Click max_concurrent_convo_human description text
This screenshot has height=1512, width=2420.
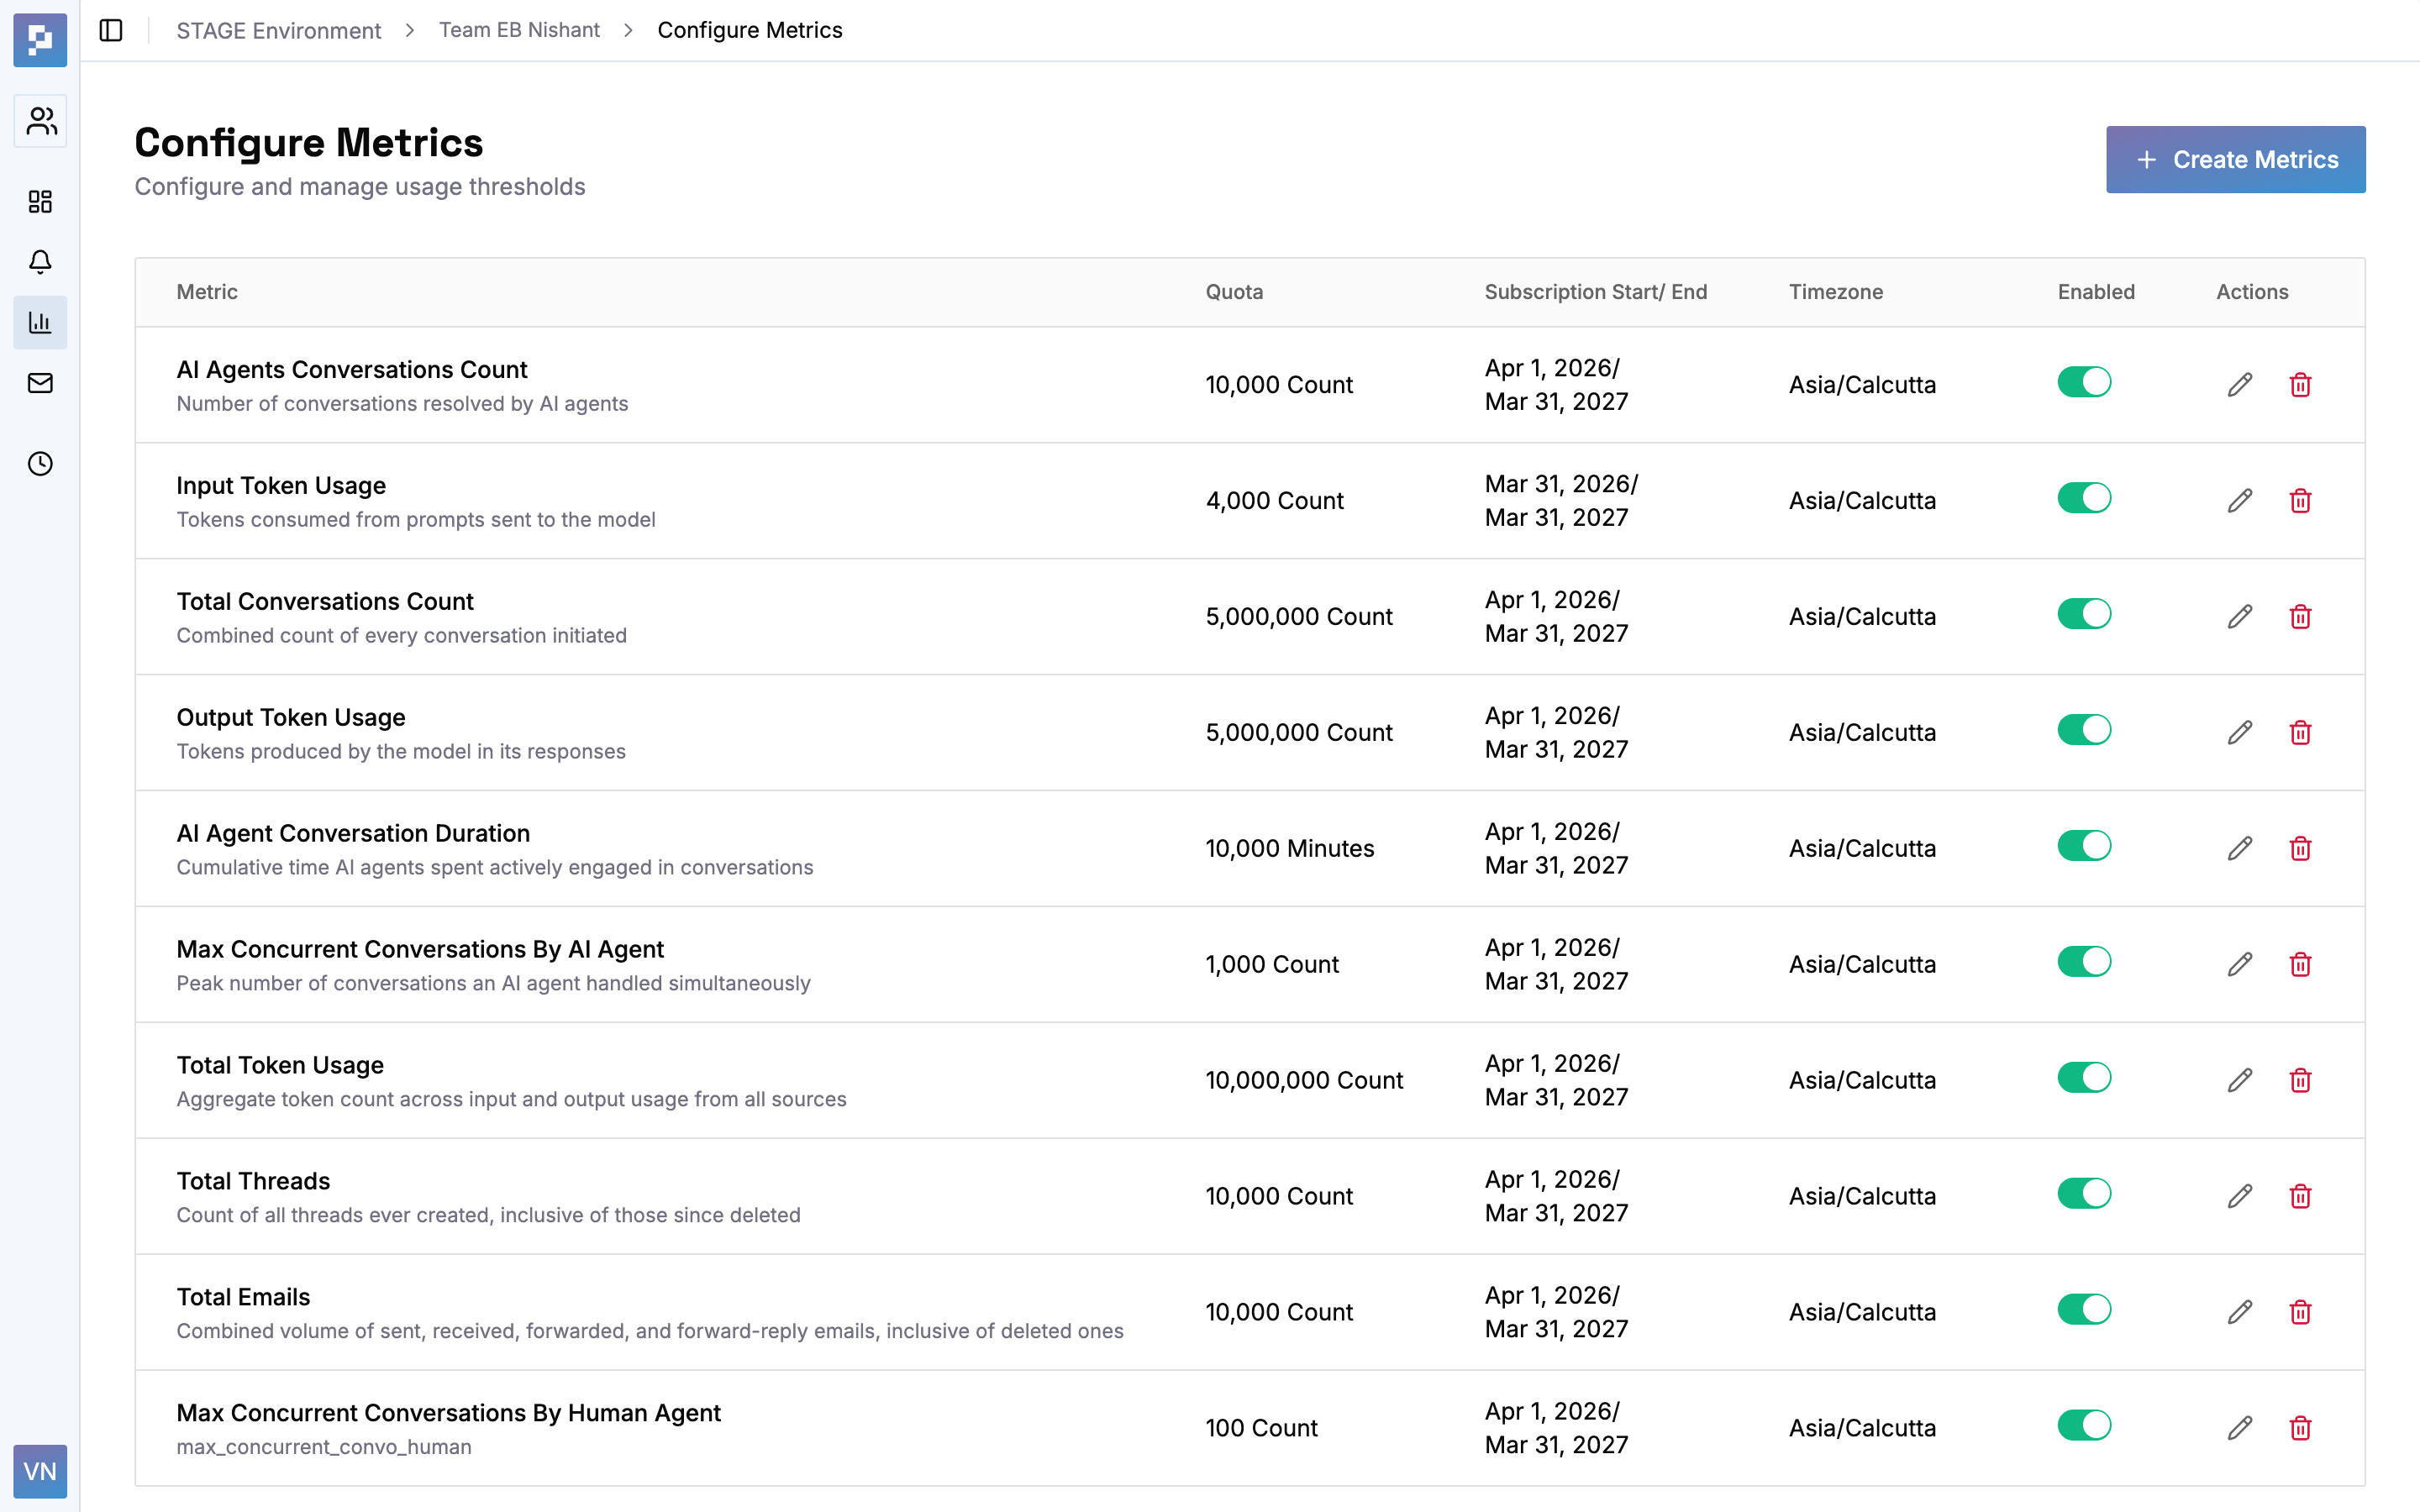point(324,1447)
